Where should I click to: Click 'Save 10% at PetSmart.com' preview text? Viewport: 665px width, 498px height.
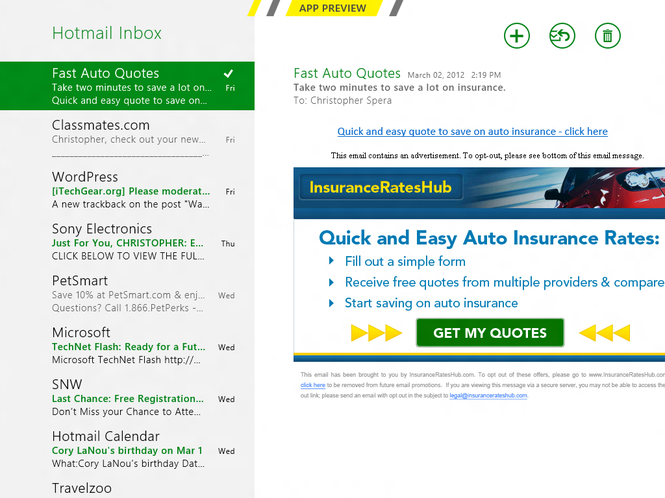(128, 295)
